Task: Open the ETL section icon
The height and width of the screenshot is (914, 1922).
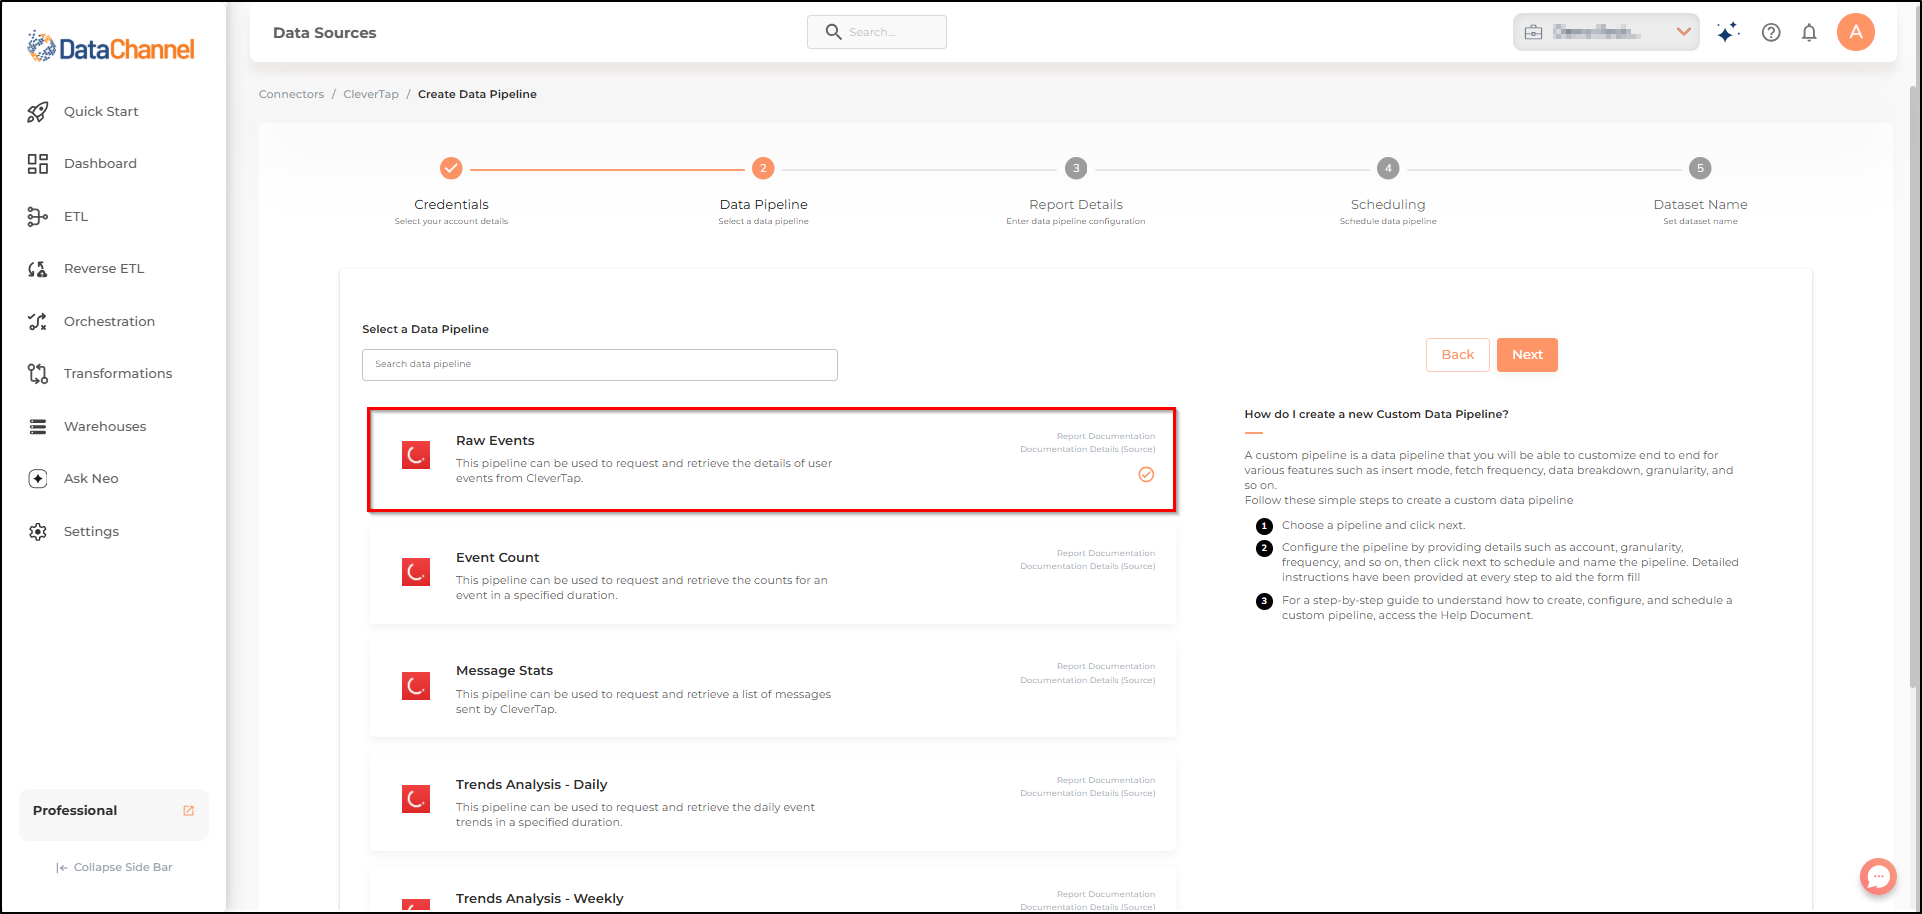Action: click(x=38, y=217)
